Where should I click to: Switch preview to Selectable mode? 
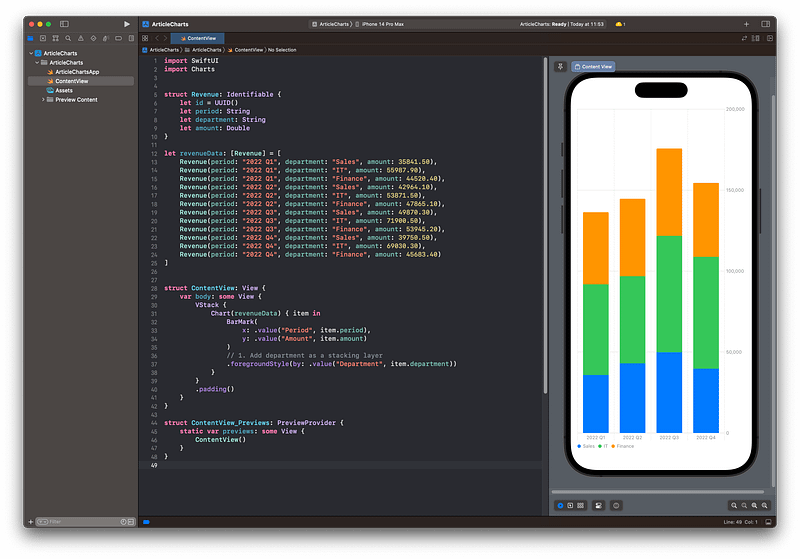570,505
